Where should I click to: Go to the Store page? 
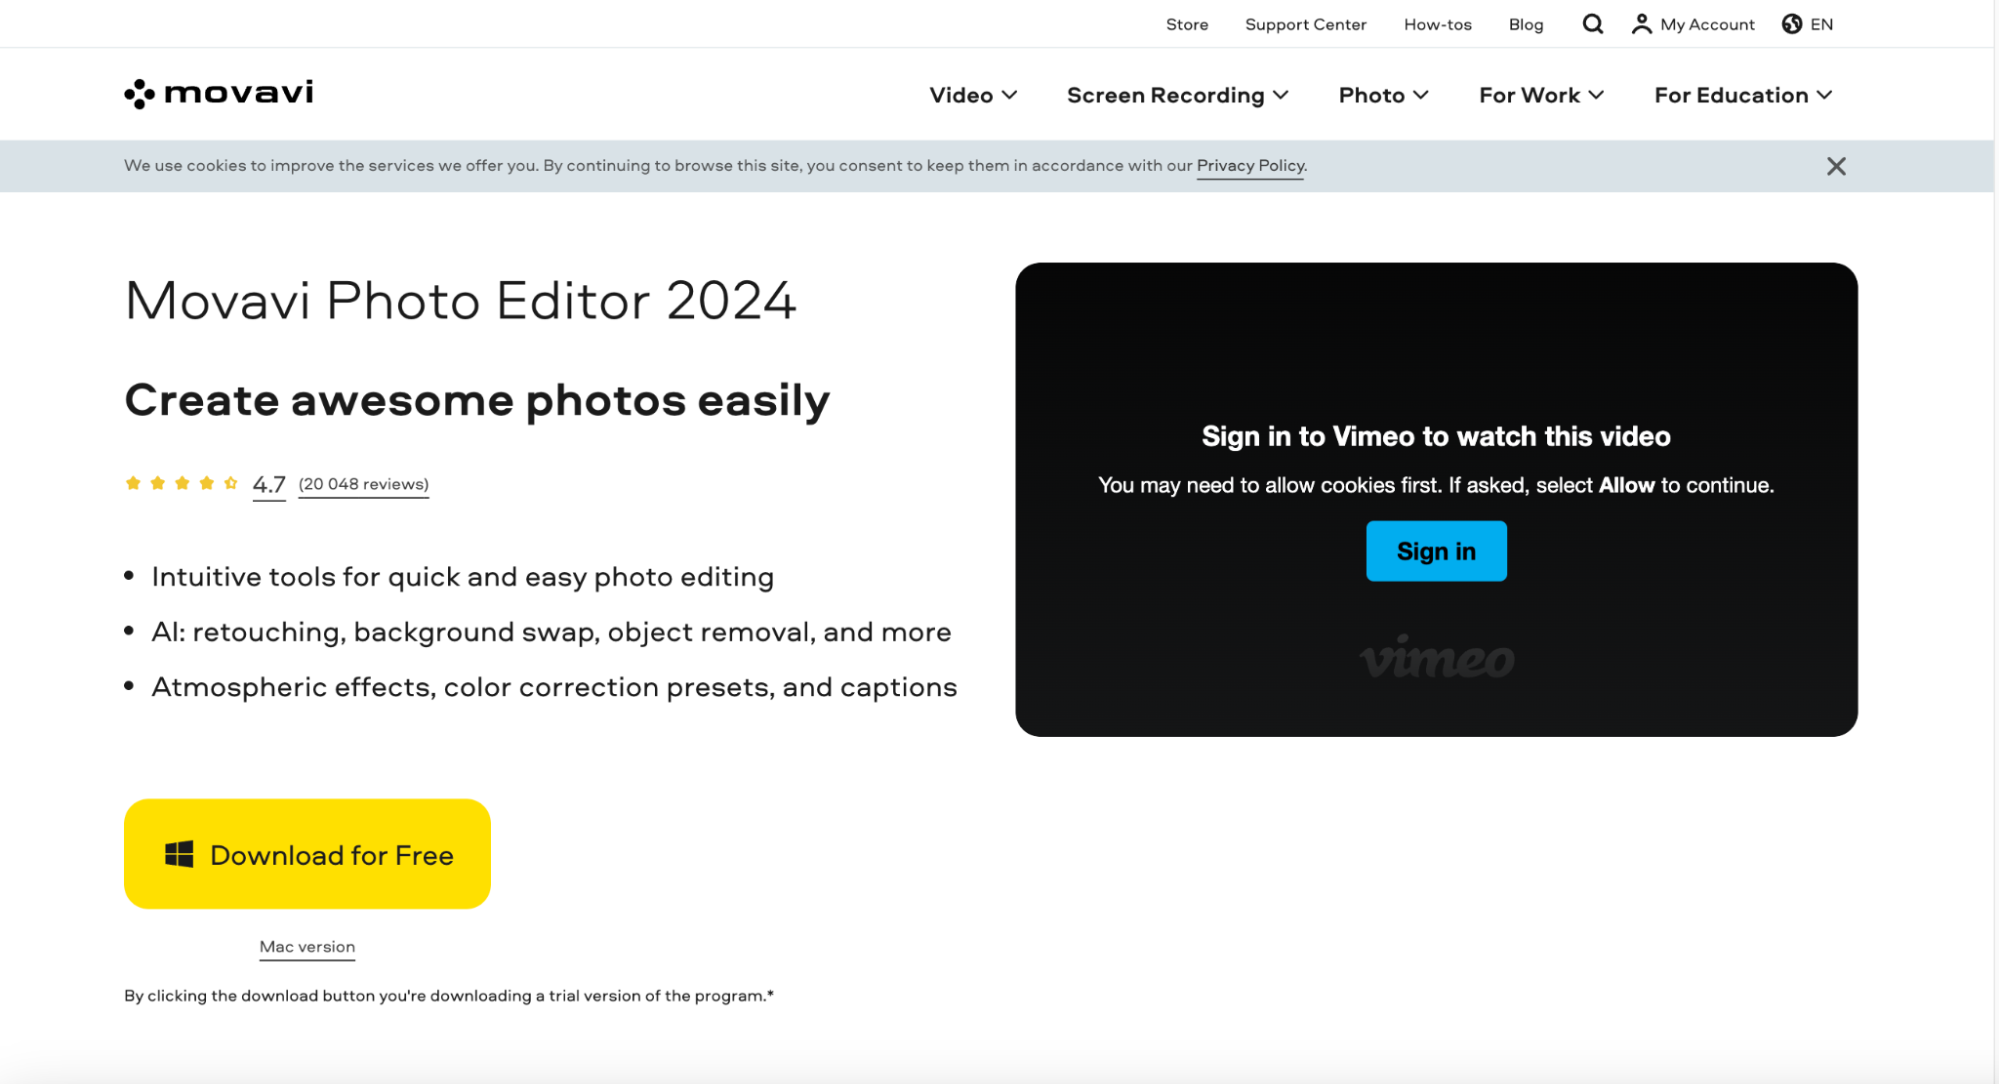1187,24
